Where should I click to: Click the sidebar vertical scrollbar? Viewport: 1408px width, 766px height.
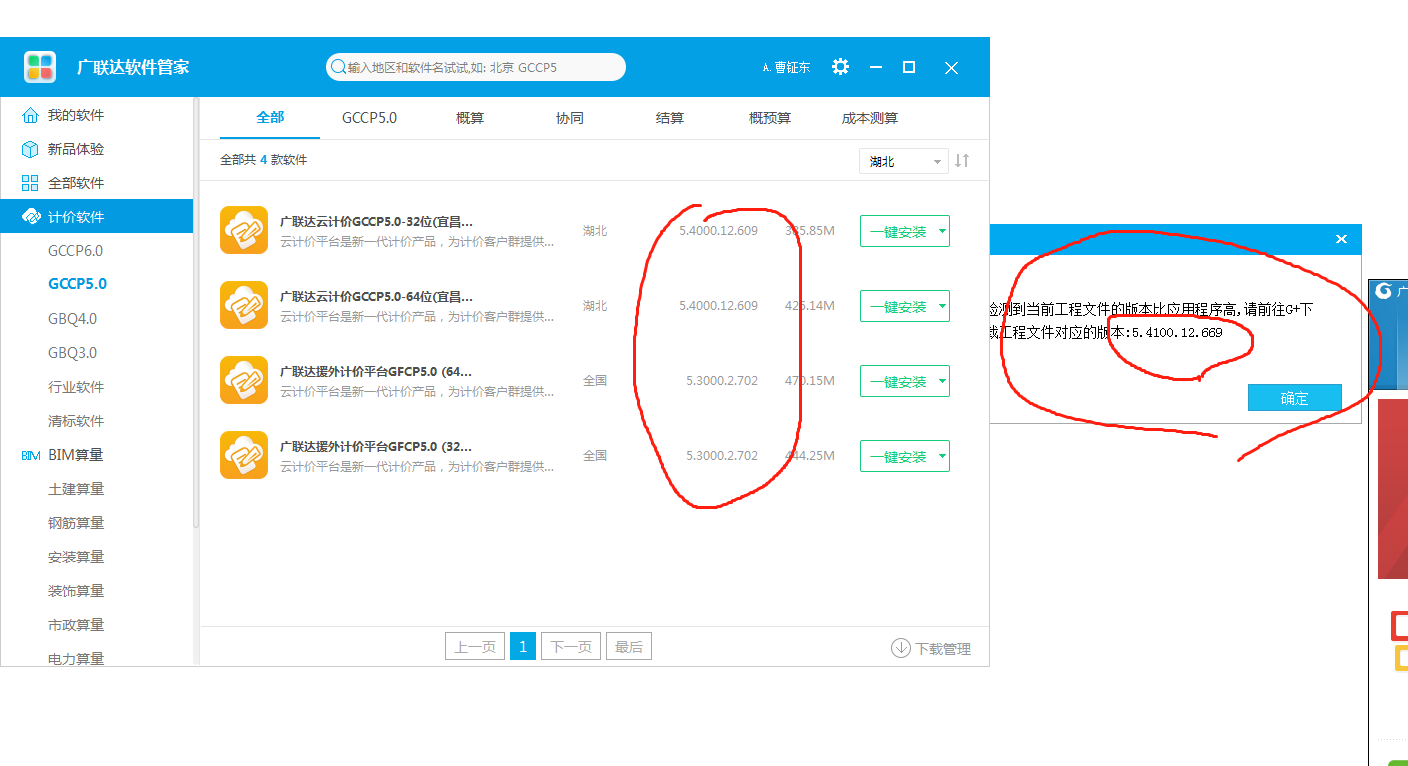point(196,312)
